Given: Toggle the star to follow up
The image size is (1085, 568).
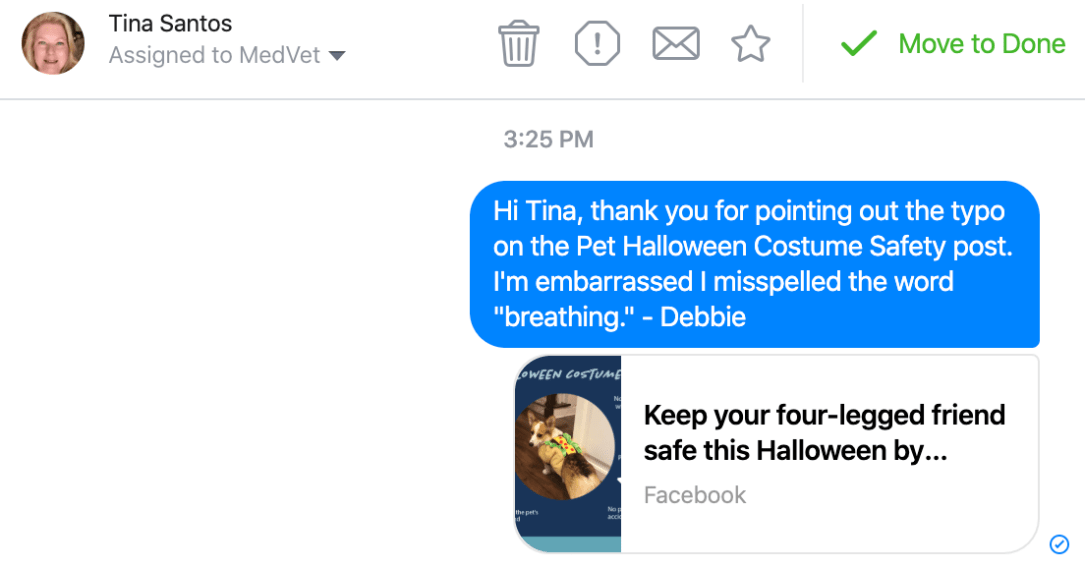Looking at the screenshot, I should (x=750, y=44).
